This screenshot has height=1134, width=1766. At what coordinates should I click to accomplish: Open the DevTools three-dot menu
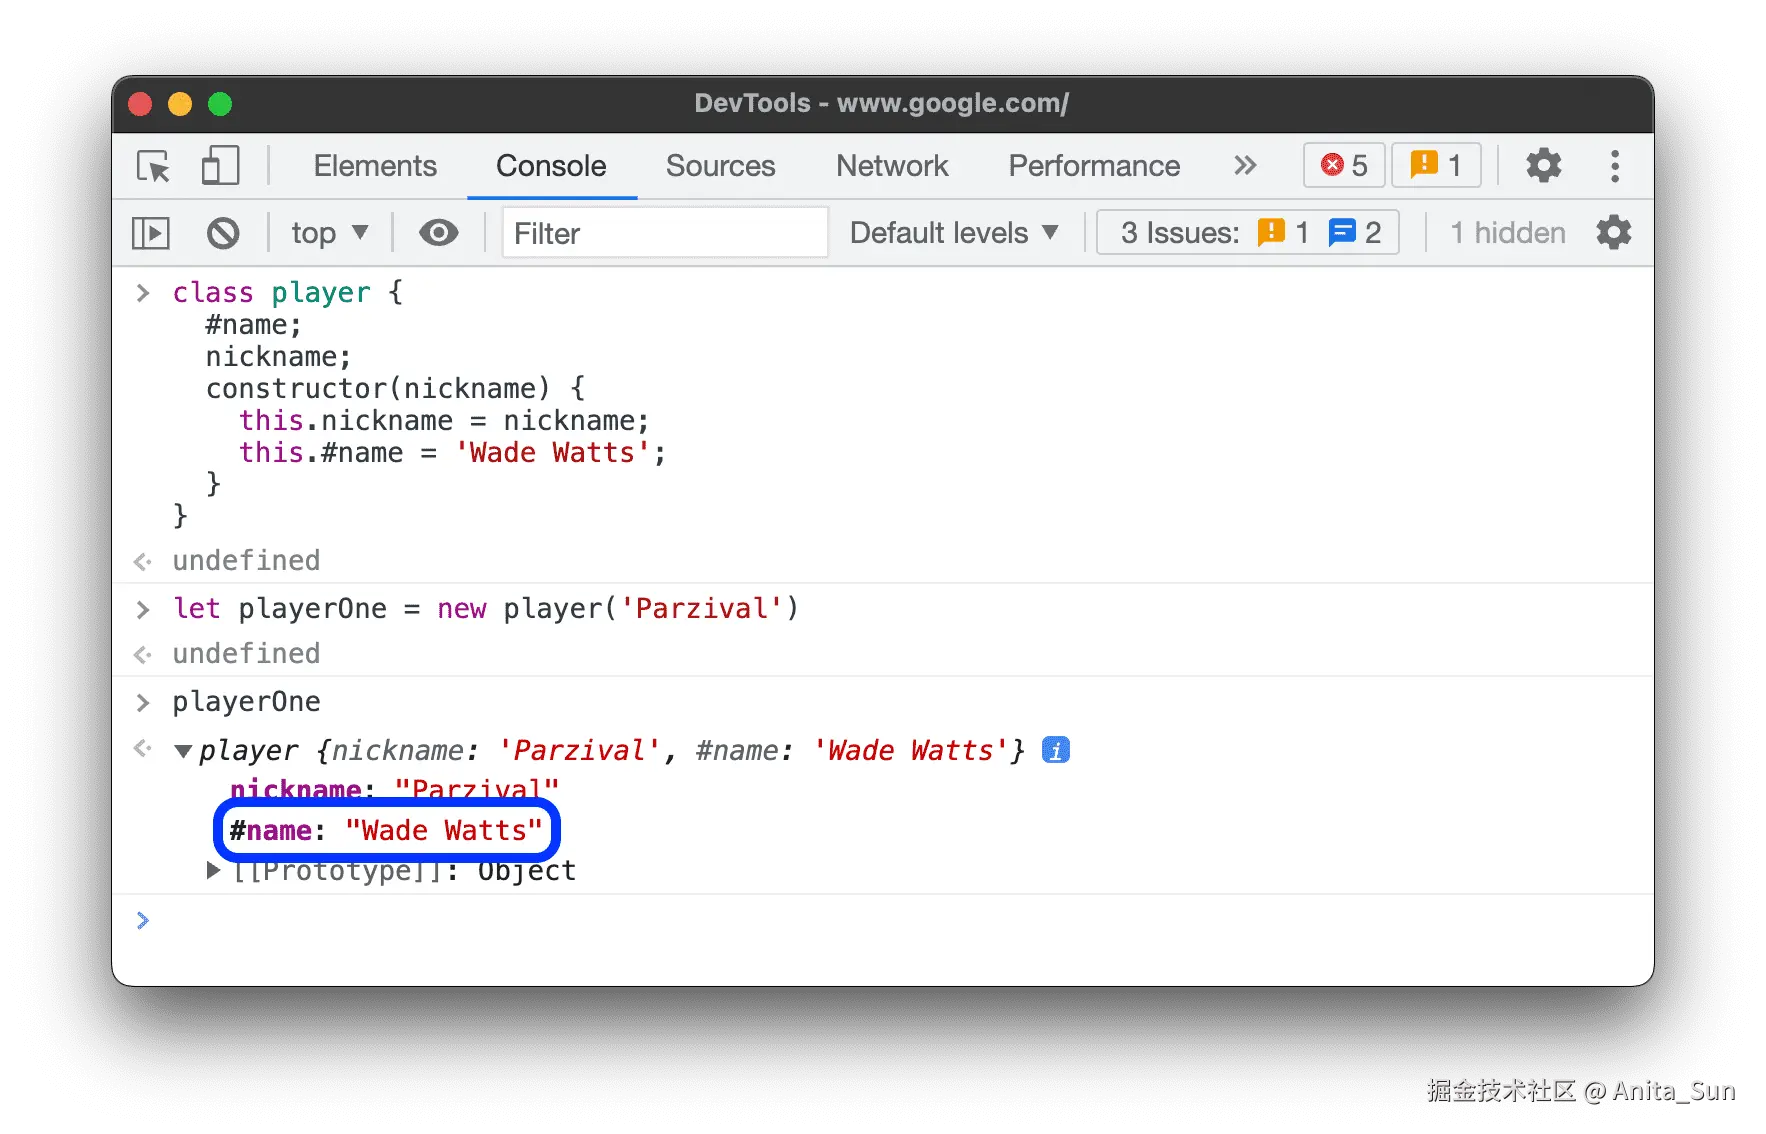(x=1614, y=166)
